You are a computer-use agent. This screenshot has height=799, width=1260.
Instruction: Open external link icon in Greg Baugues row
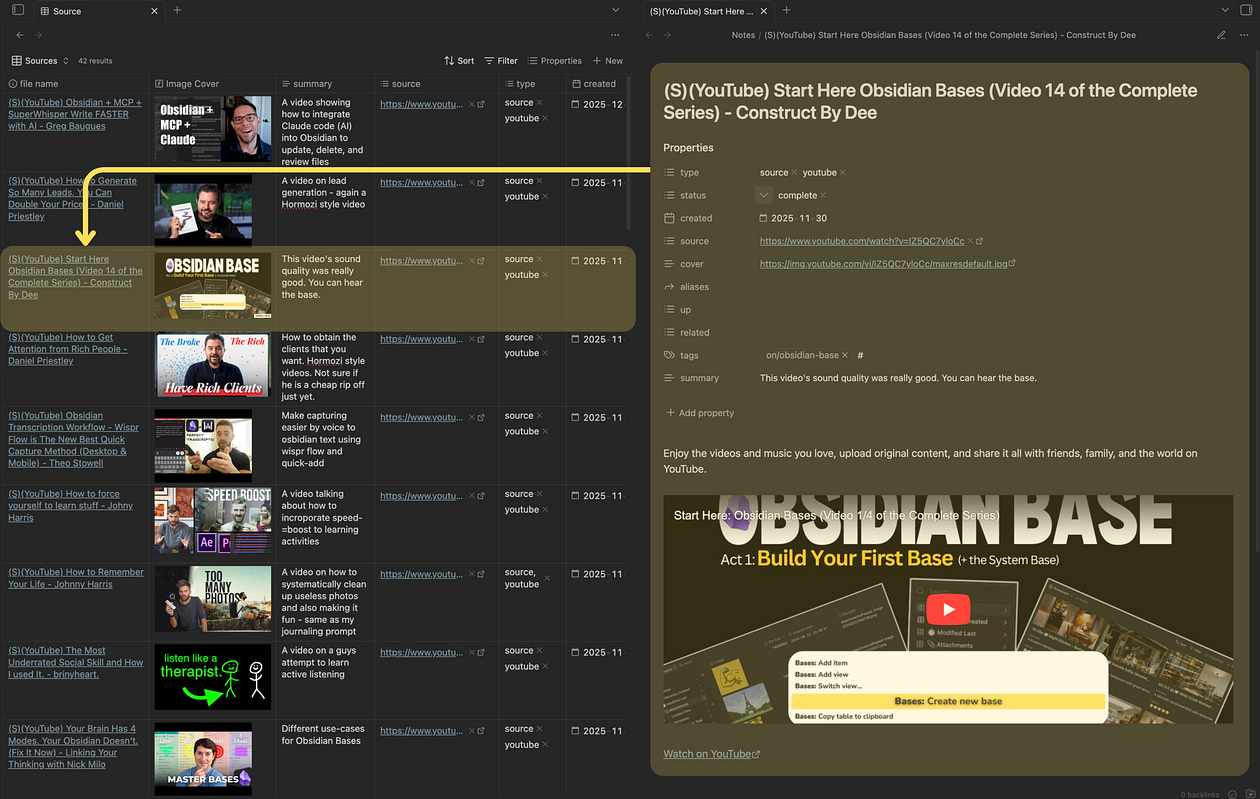(481, 104)
